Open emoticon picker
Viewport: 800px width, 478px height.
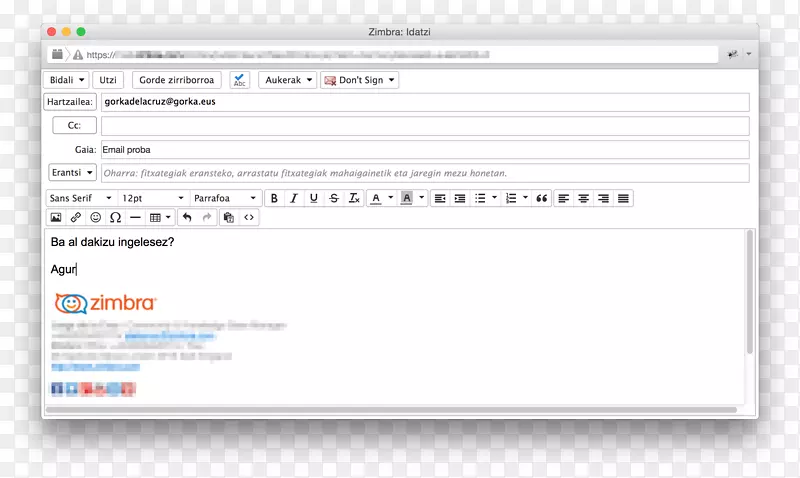coord(95,217)
